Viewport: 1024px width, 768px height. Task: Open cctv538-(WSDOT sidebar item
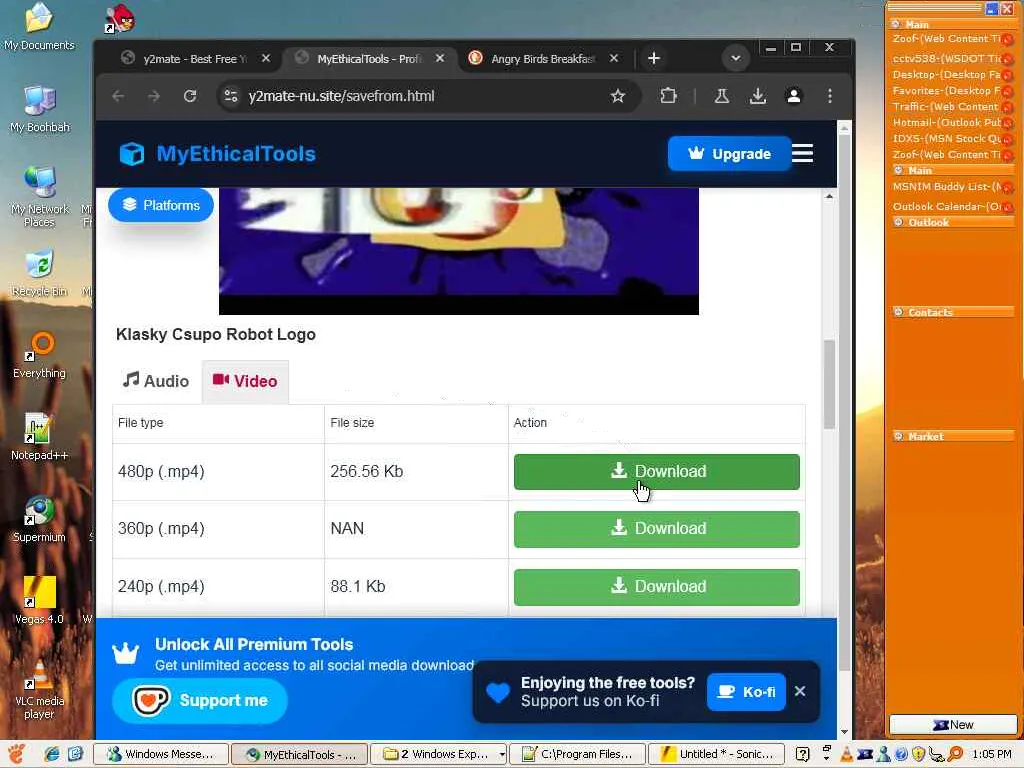[x=947, y=58]
